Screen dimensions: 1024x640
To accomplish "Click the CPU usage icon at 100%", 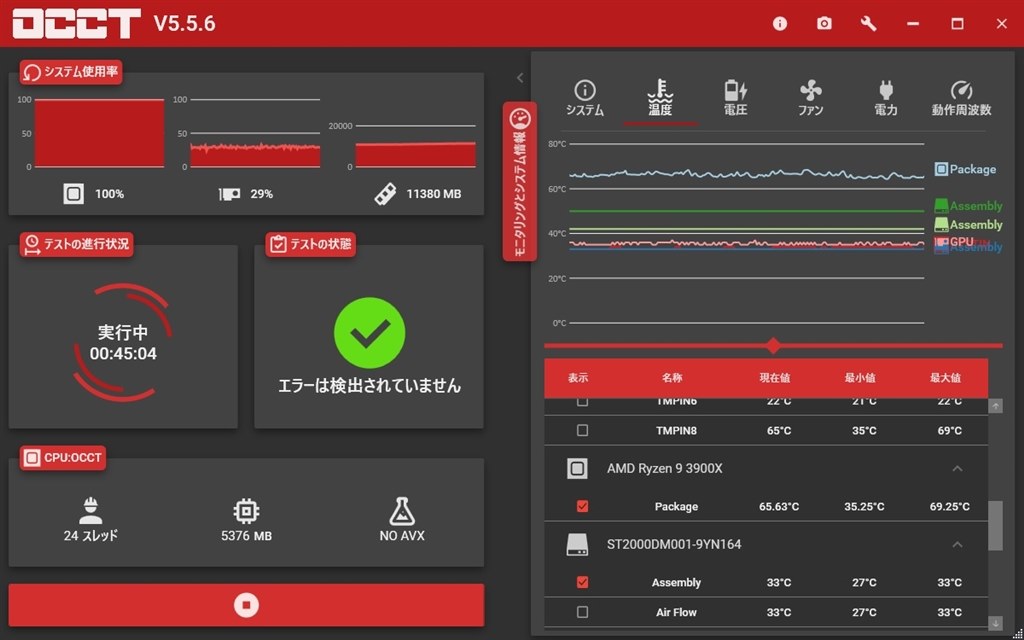I will pos(73,193).
